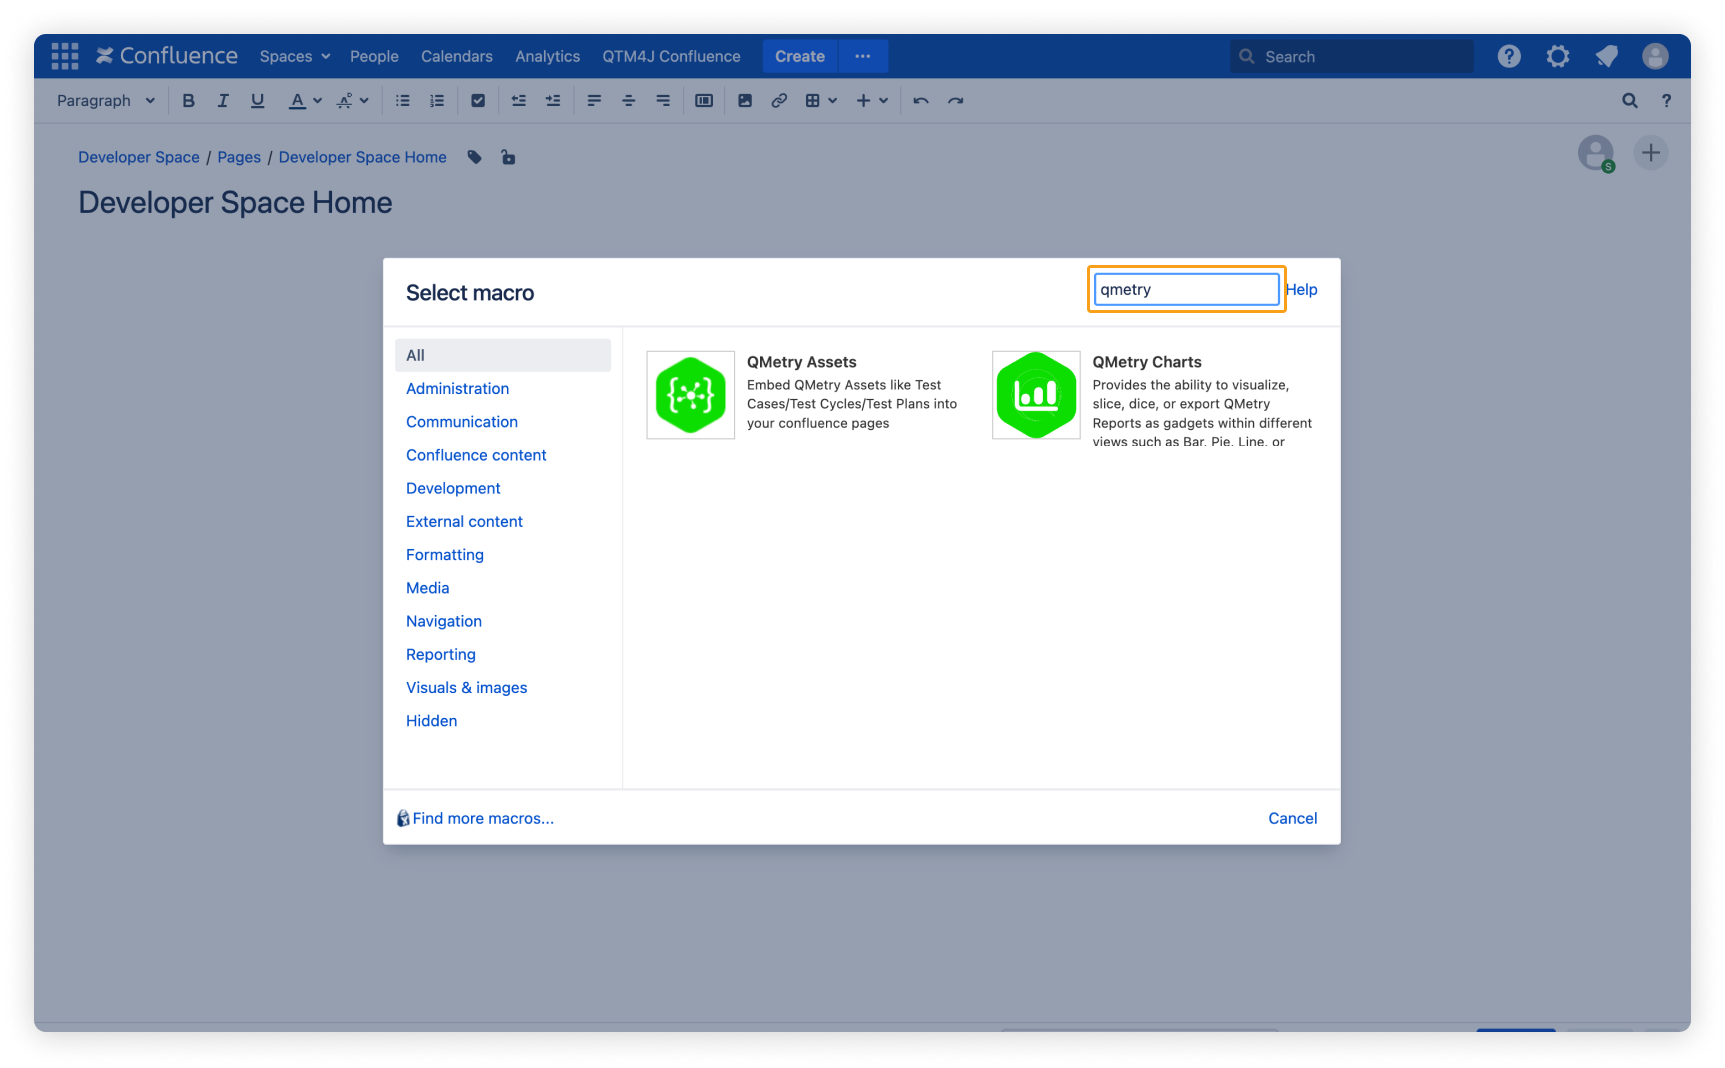Select the All macro category
Screen dimensions: 1725x1068
[502, 355]
